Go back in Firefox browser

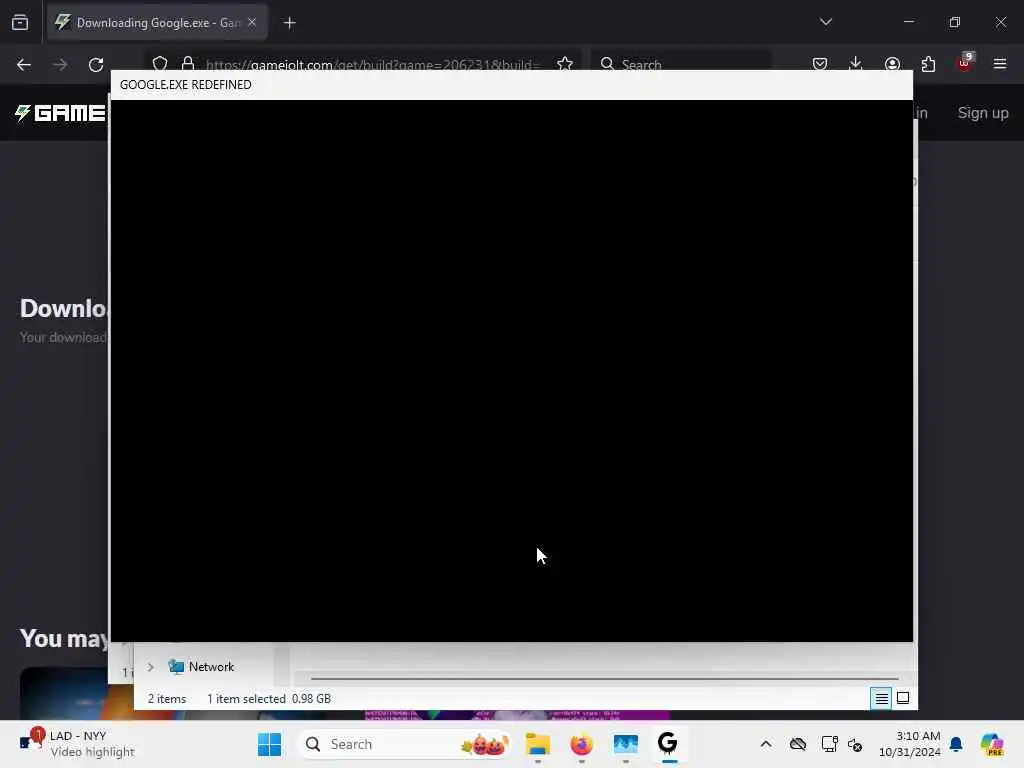click(24, 65)
